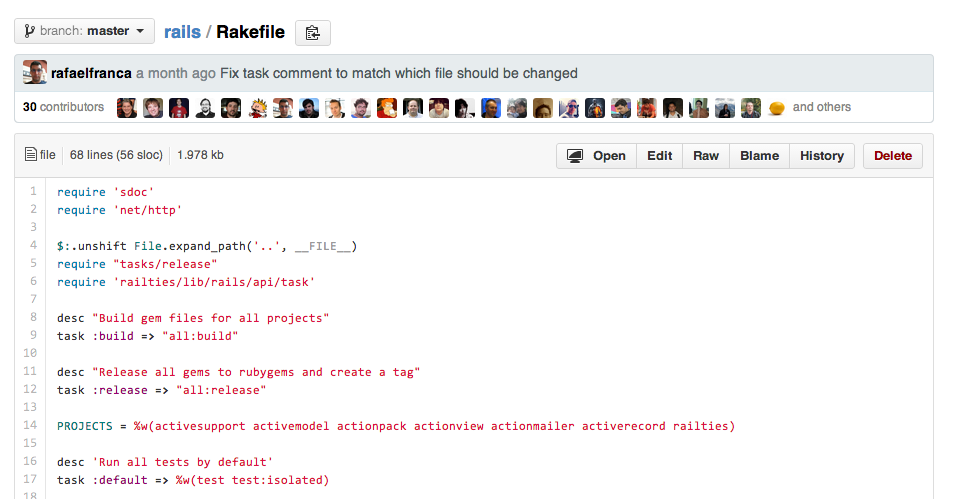Open the Blame view

tap(759, 156)
